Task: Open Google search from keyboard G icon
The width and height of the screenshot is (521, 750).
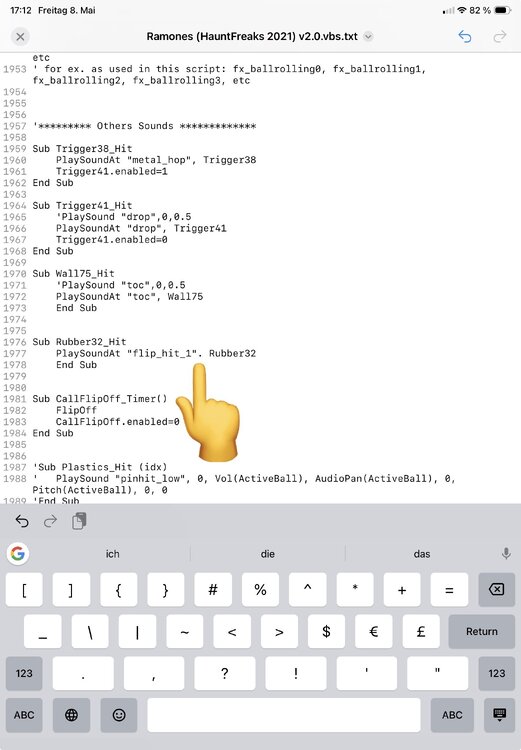Action: click(18, 554)
